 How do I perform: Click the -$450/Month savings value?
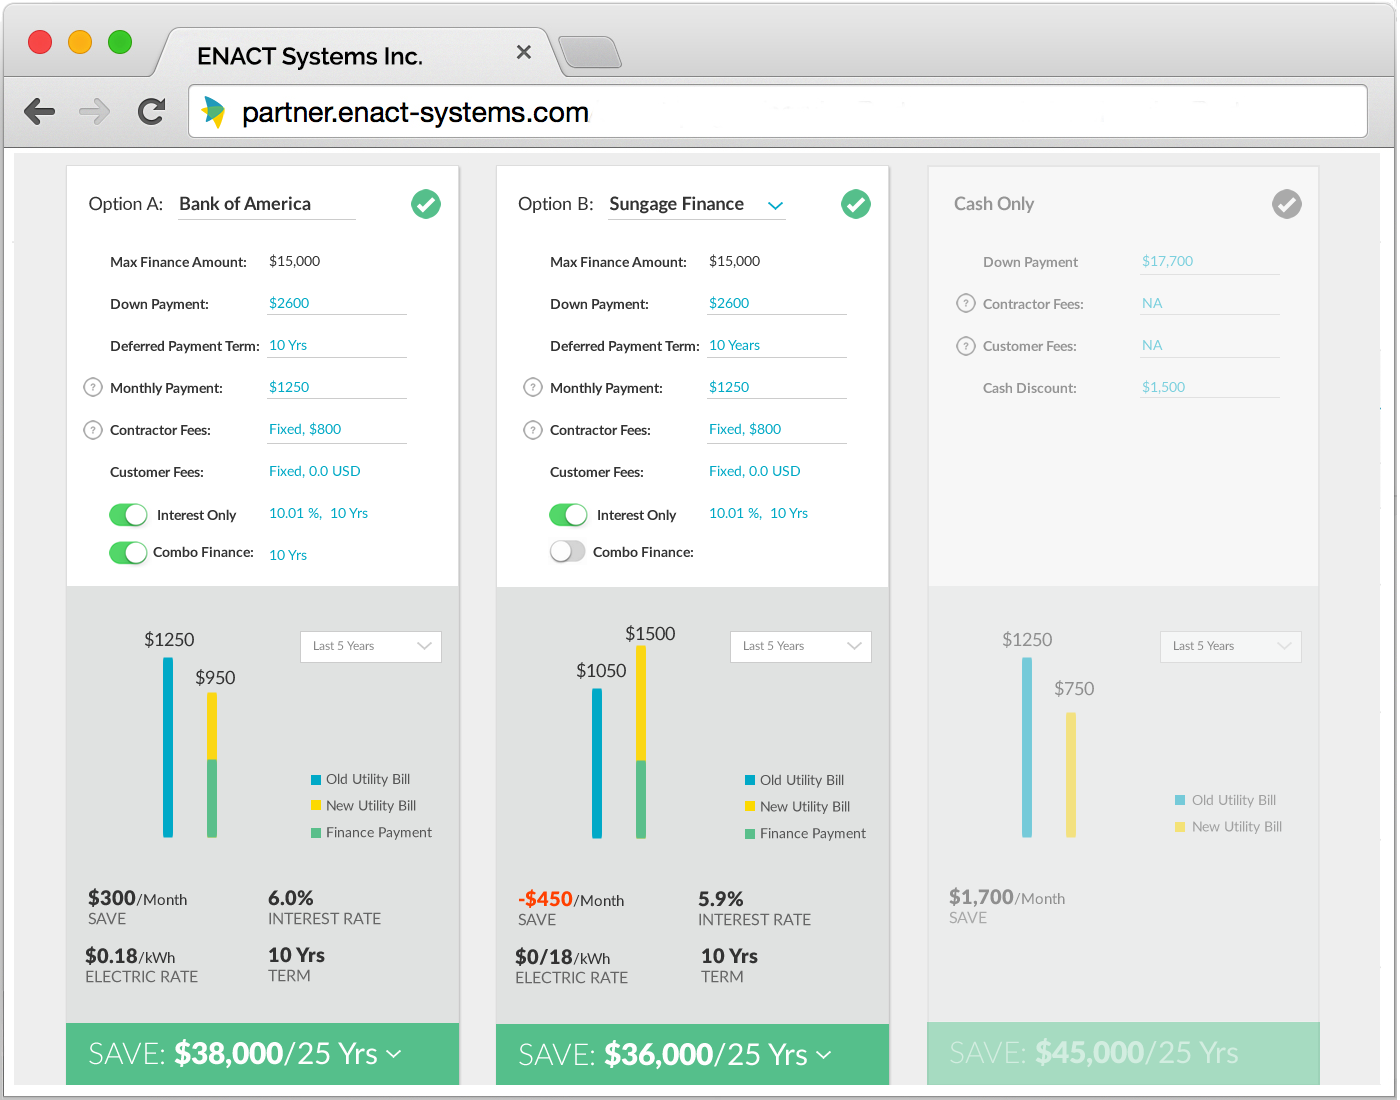coord(571,899)
